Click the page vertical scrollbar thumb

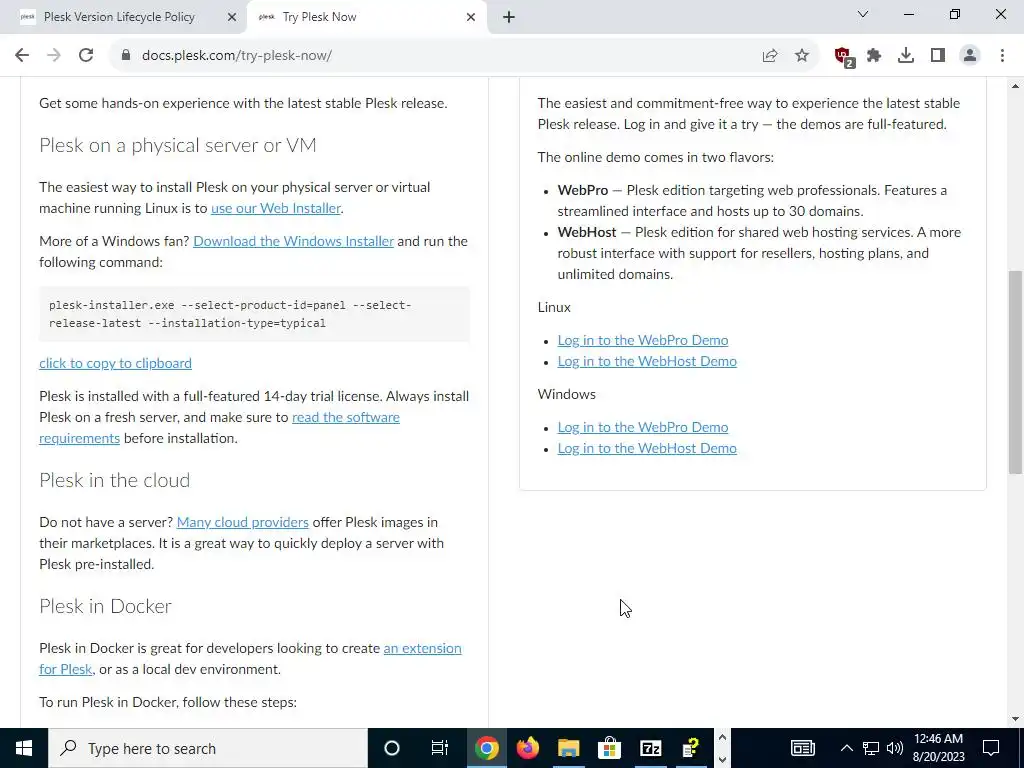click(1015, 372)
